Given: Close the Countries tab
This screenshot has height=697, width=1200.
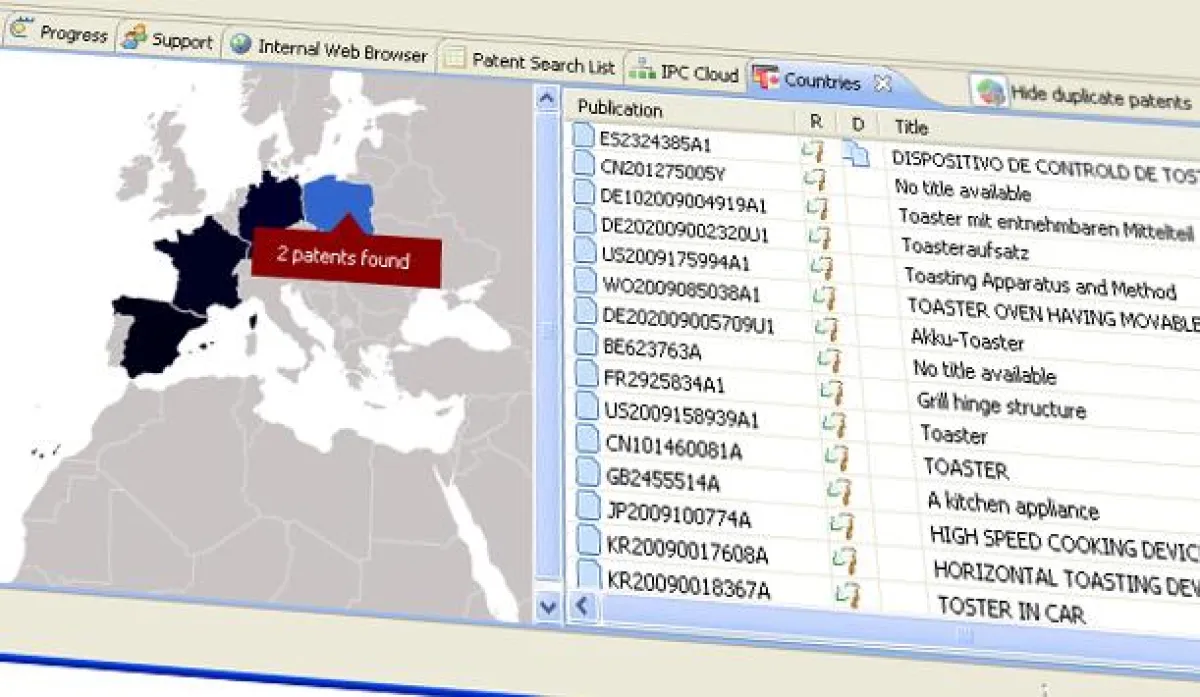Looking at the screenshot, I should [882, 84].
